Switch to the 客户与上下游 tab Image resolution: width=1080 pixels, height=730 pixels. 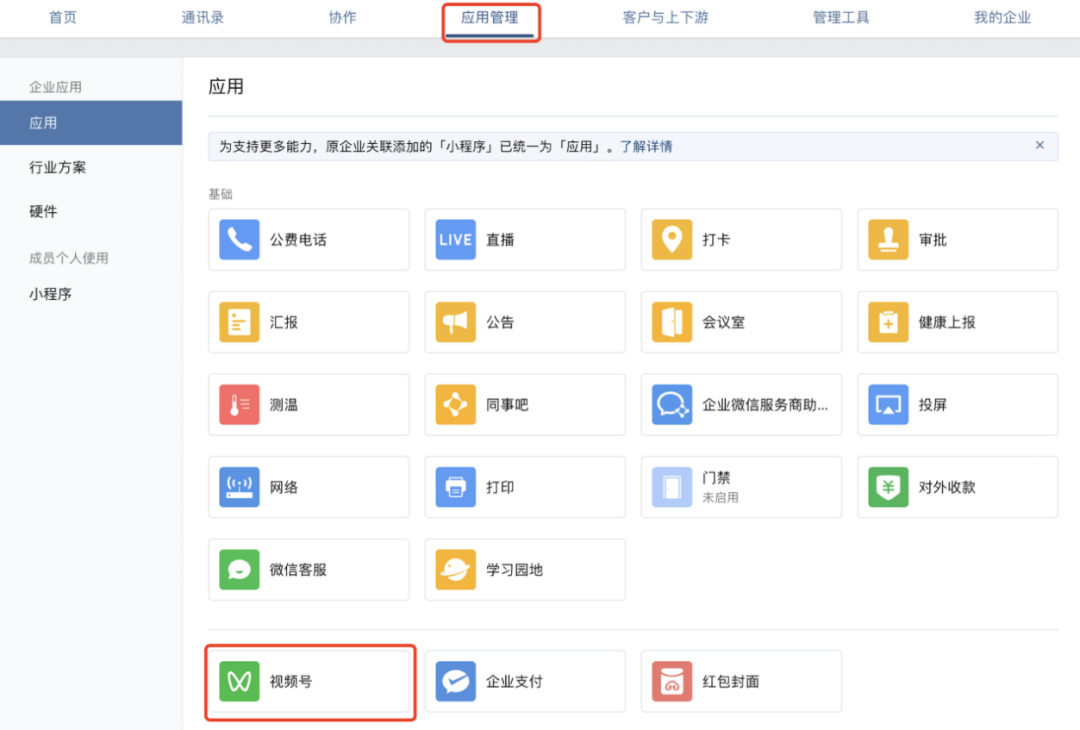(x=665, y=17)
